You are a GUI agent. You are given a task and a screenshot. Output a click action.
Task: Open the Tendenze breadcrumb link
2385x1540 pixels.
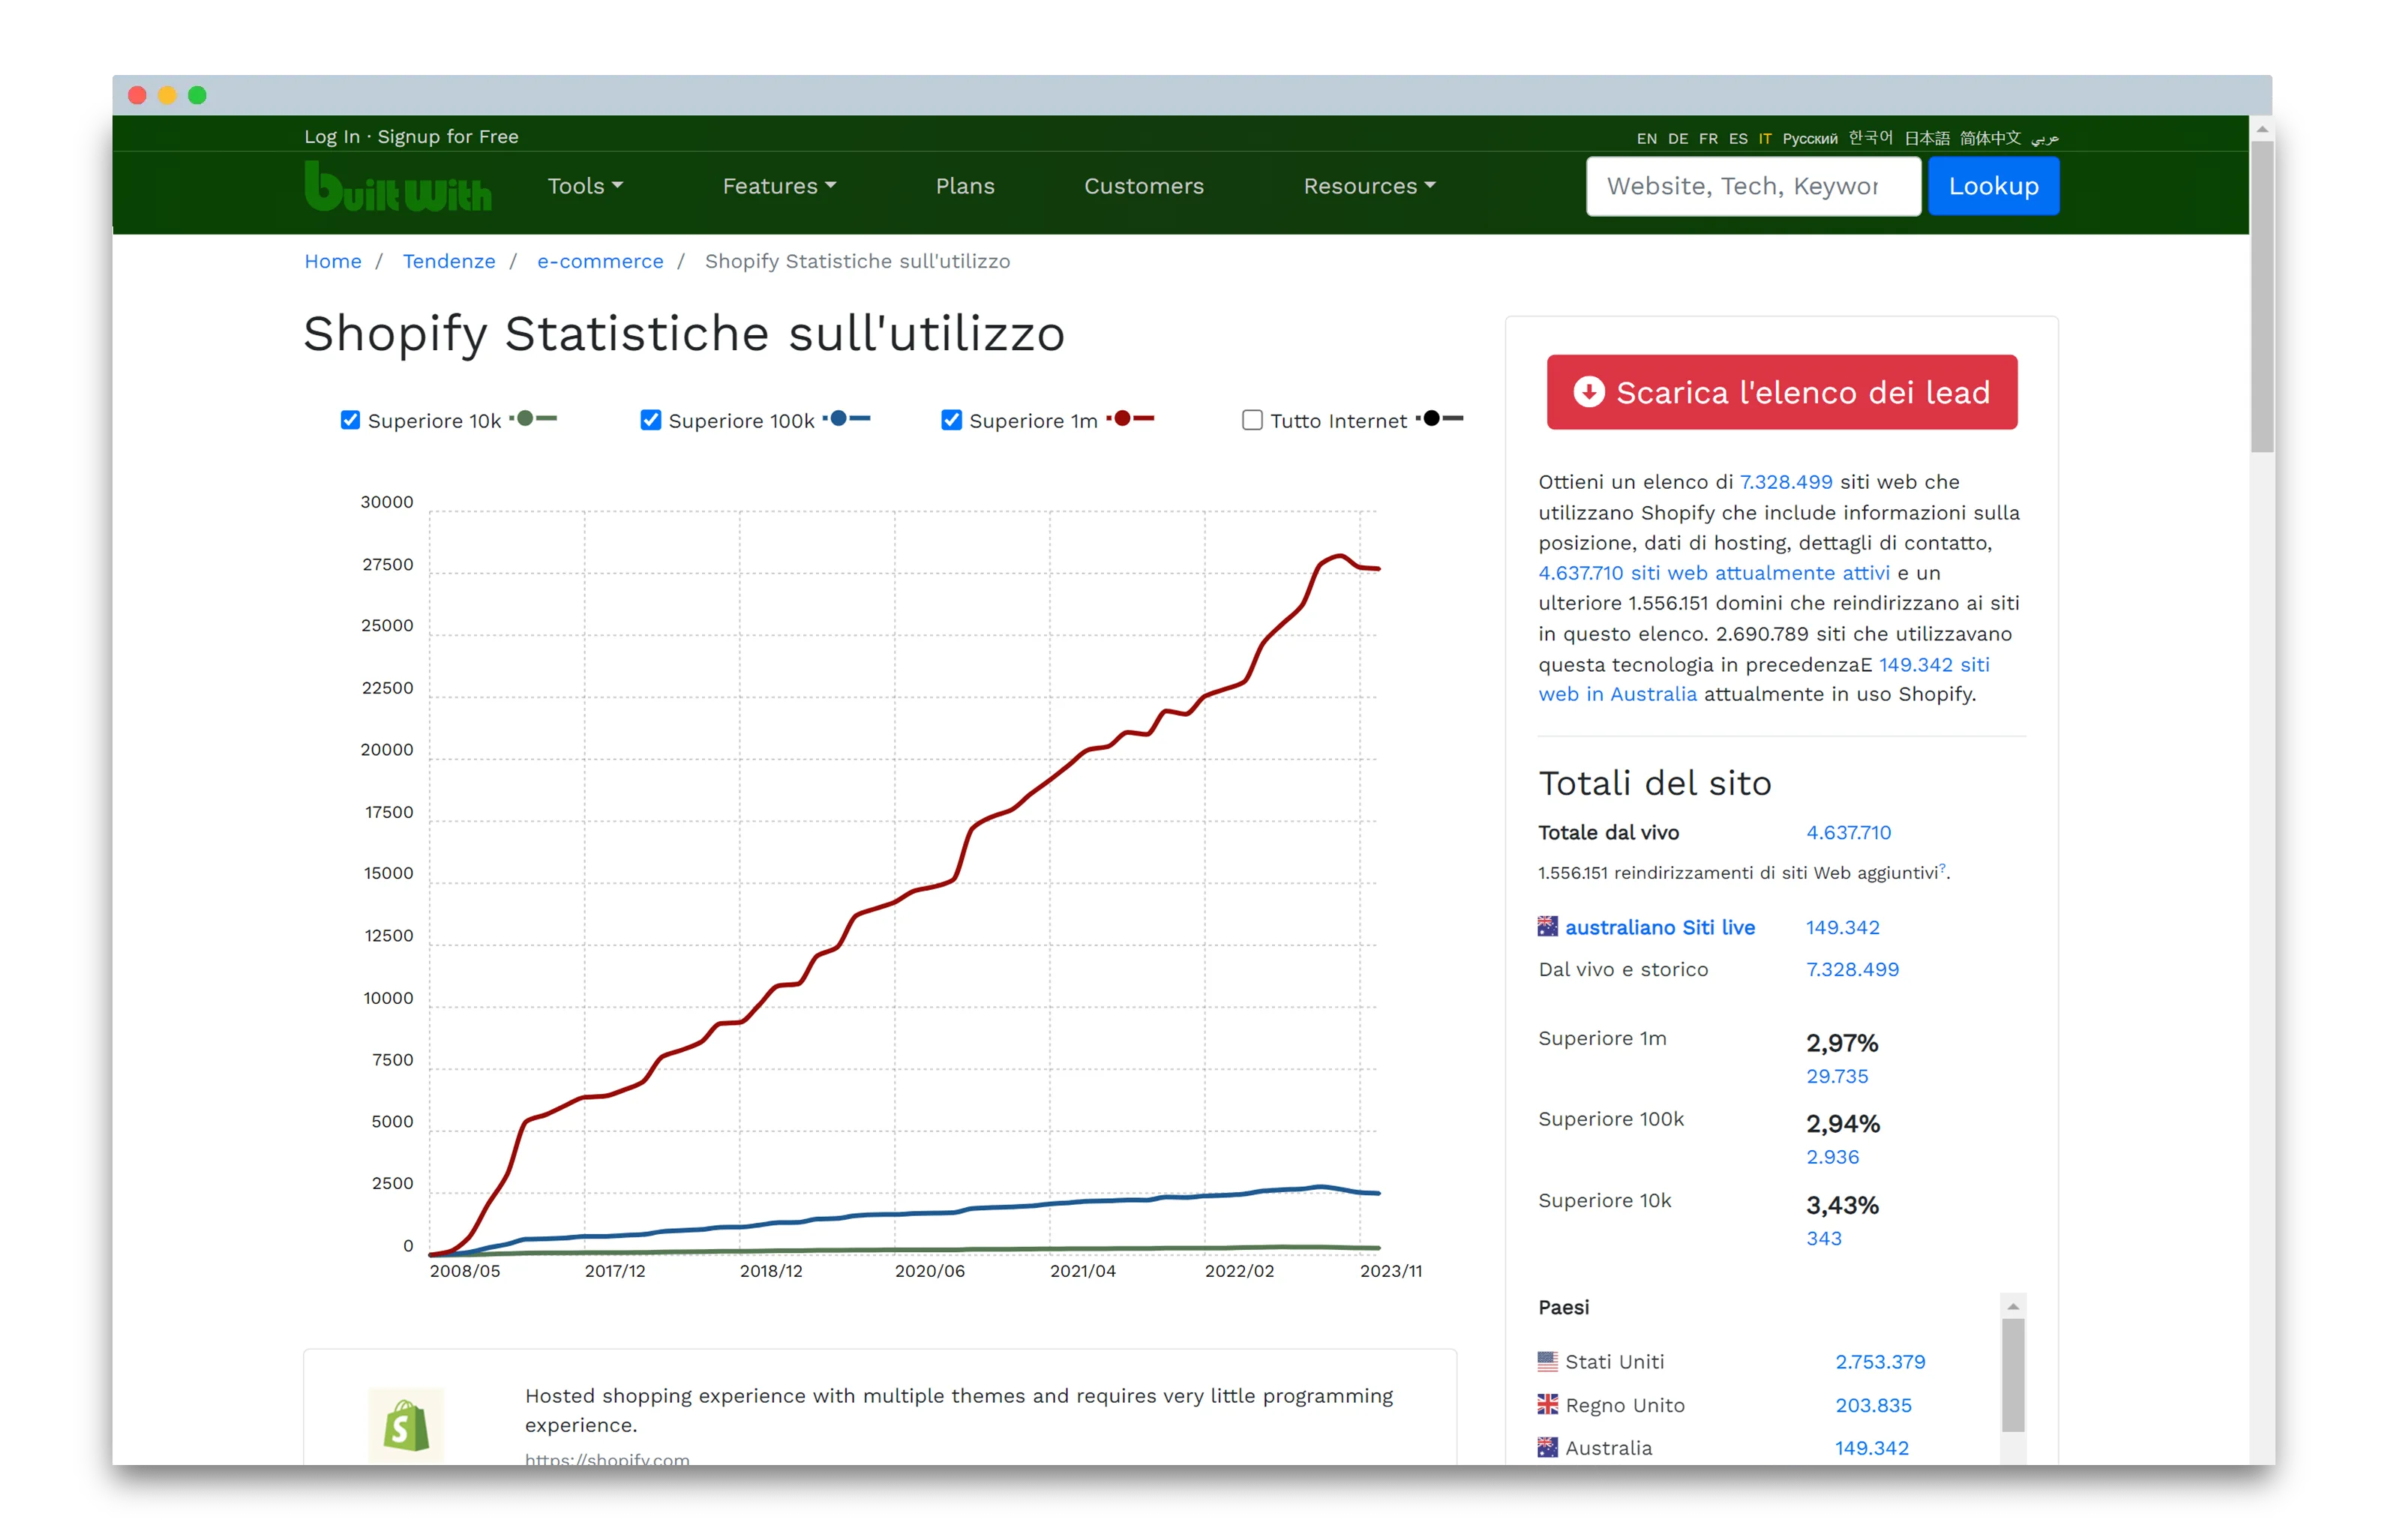pos(448,261)
